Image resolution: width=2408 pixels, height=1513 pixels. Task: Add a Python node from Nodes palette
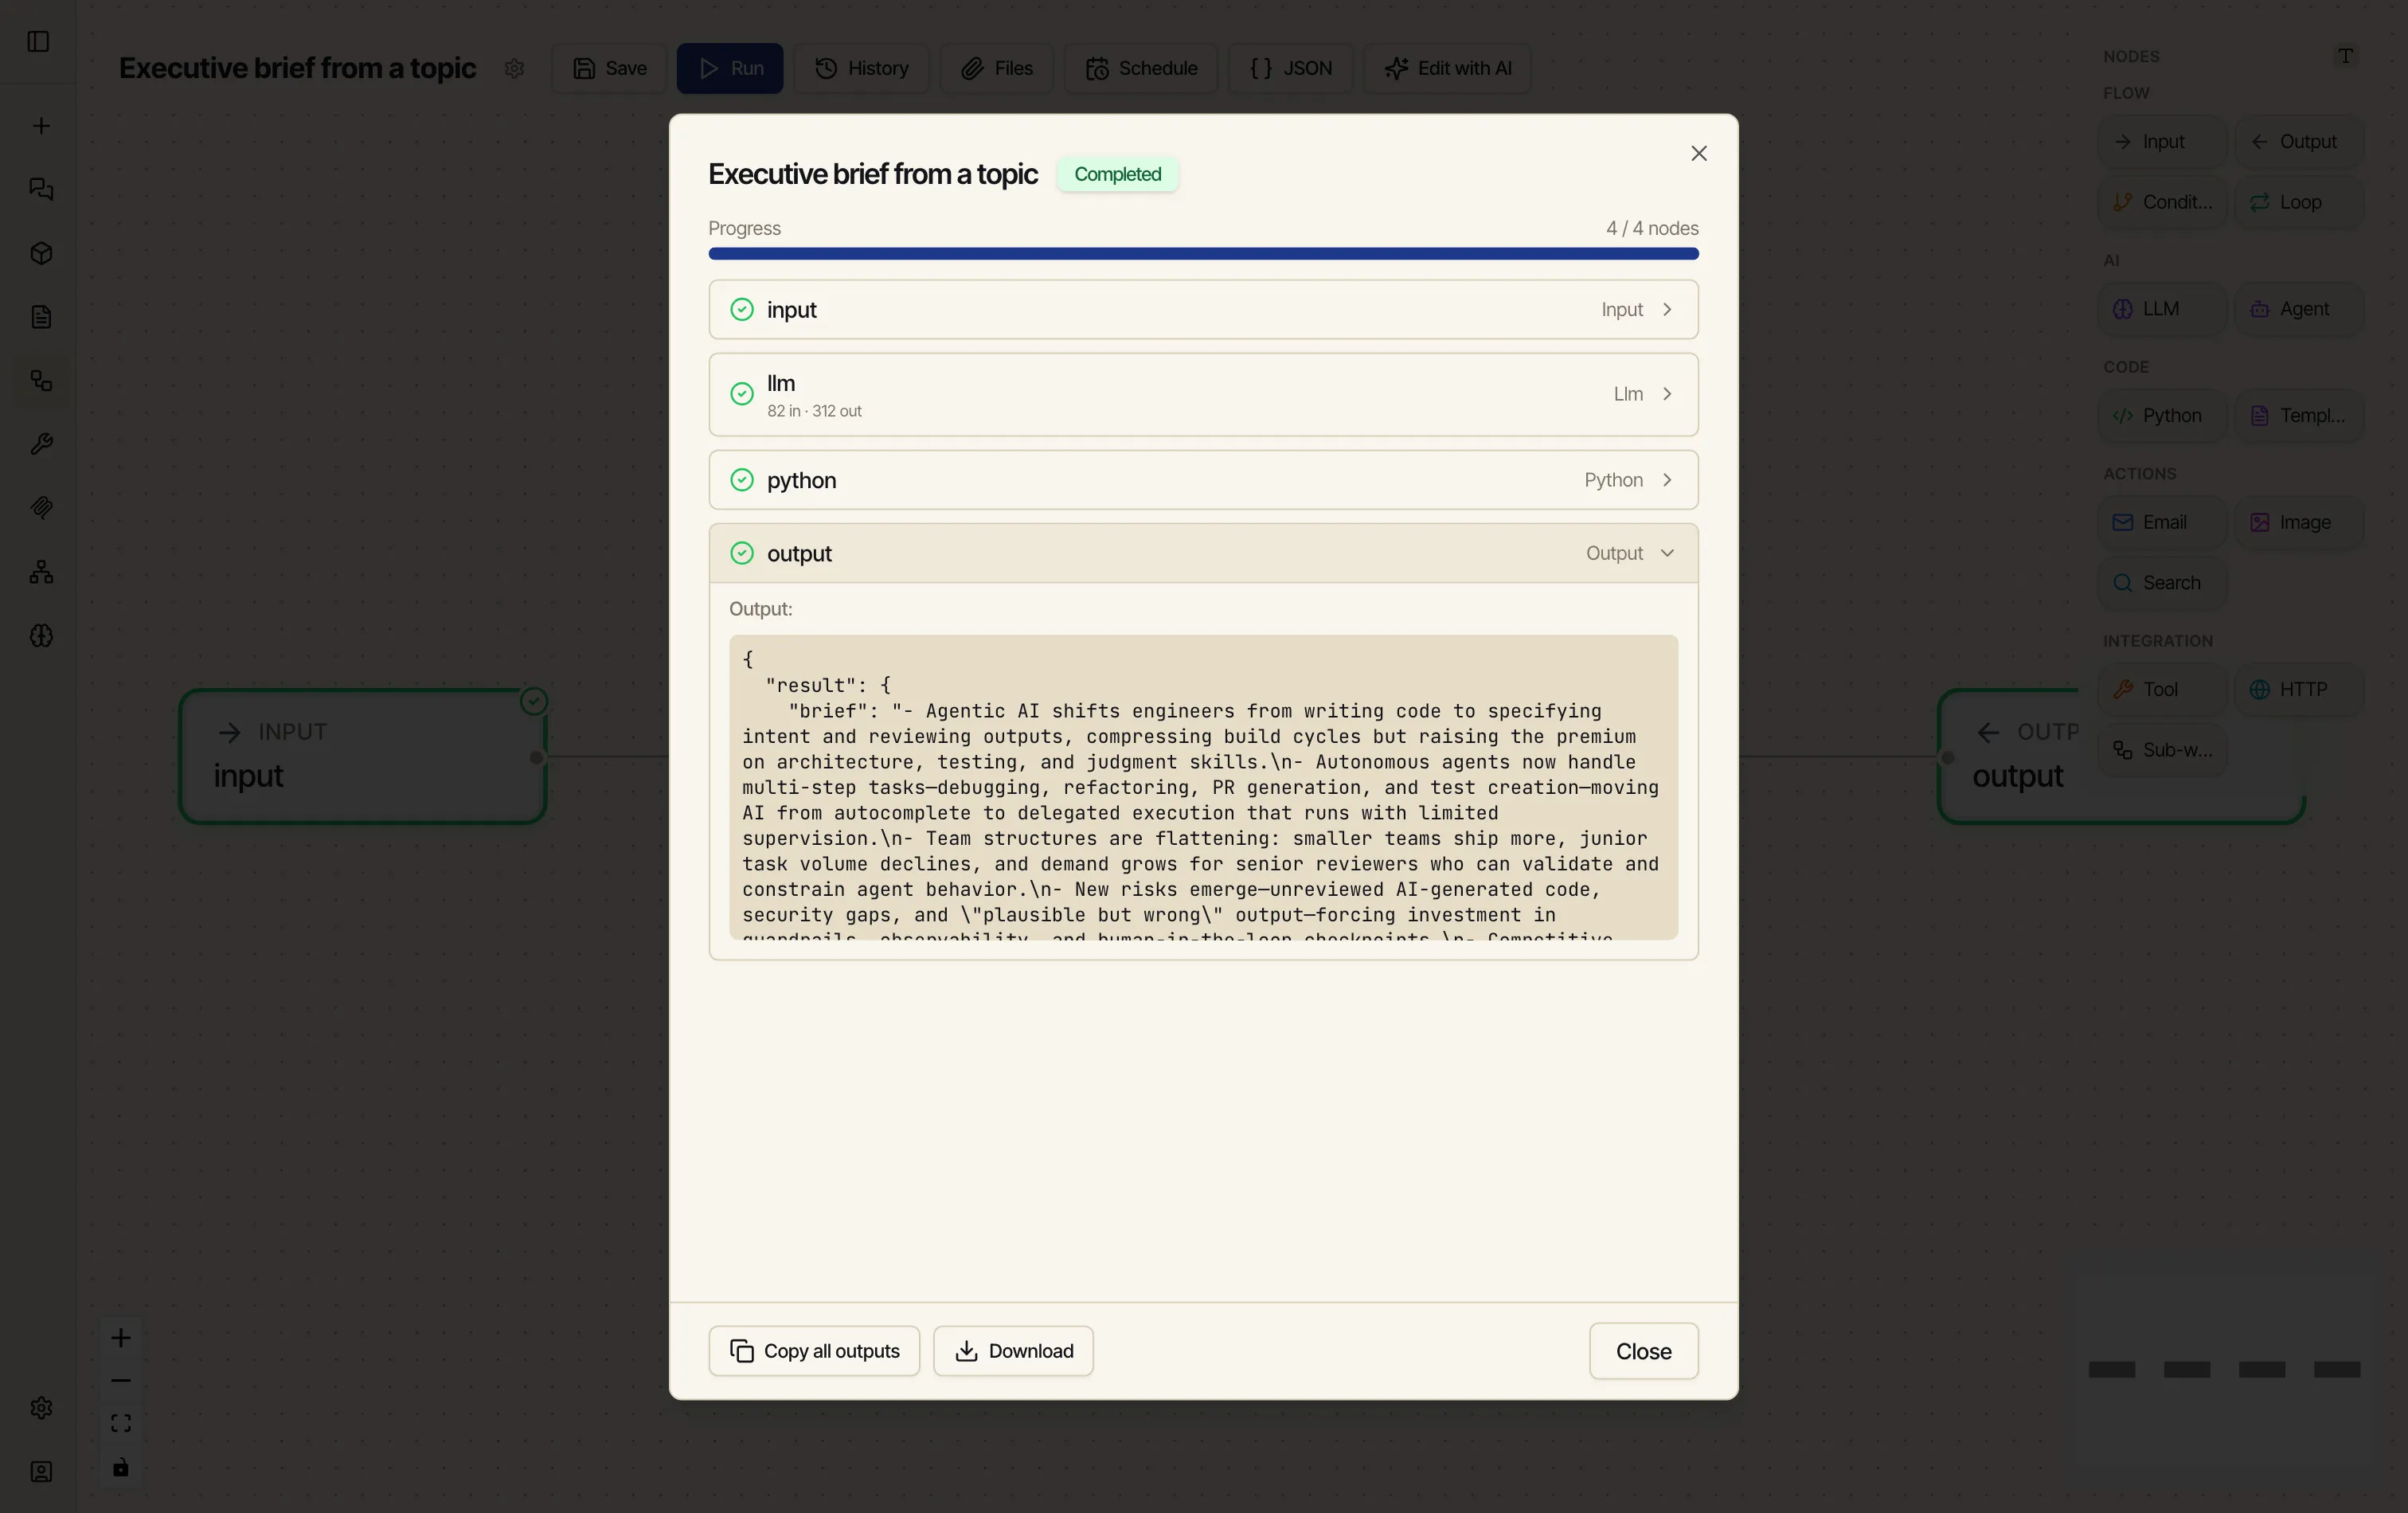[x=2162, y=416]
